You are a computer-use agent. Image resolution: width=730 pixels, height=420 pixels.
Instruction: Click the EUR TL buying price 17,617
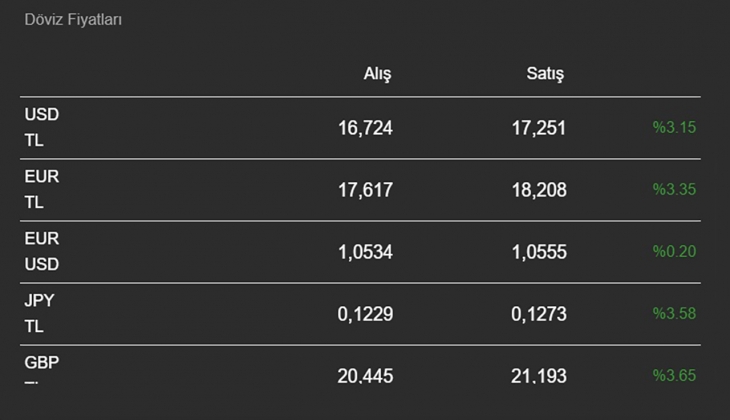pyautogui.click(x=365, y=189)
